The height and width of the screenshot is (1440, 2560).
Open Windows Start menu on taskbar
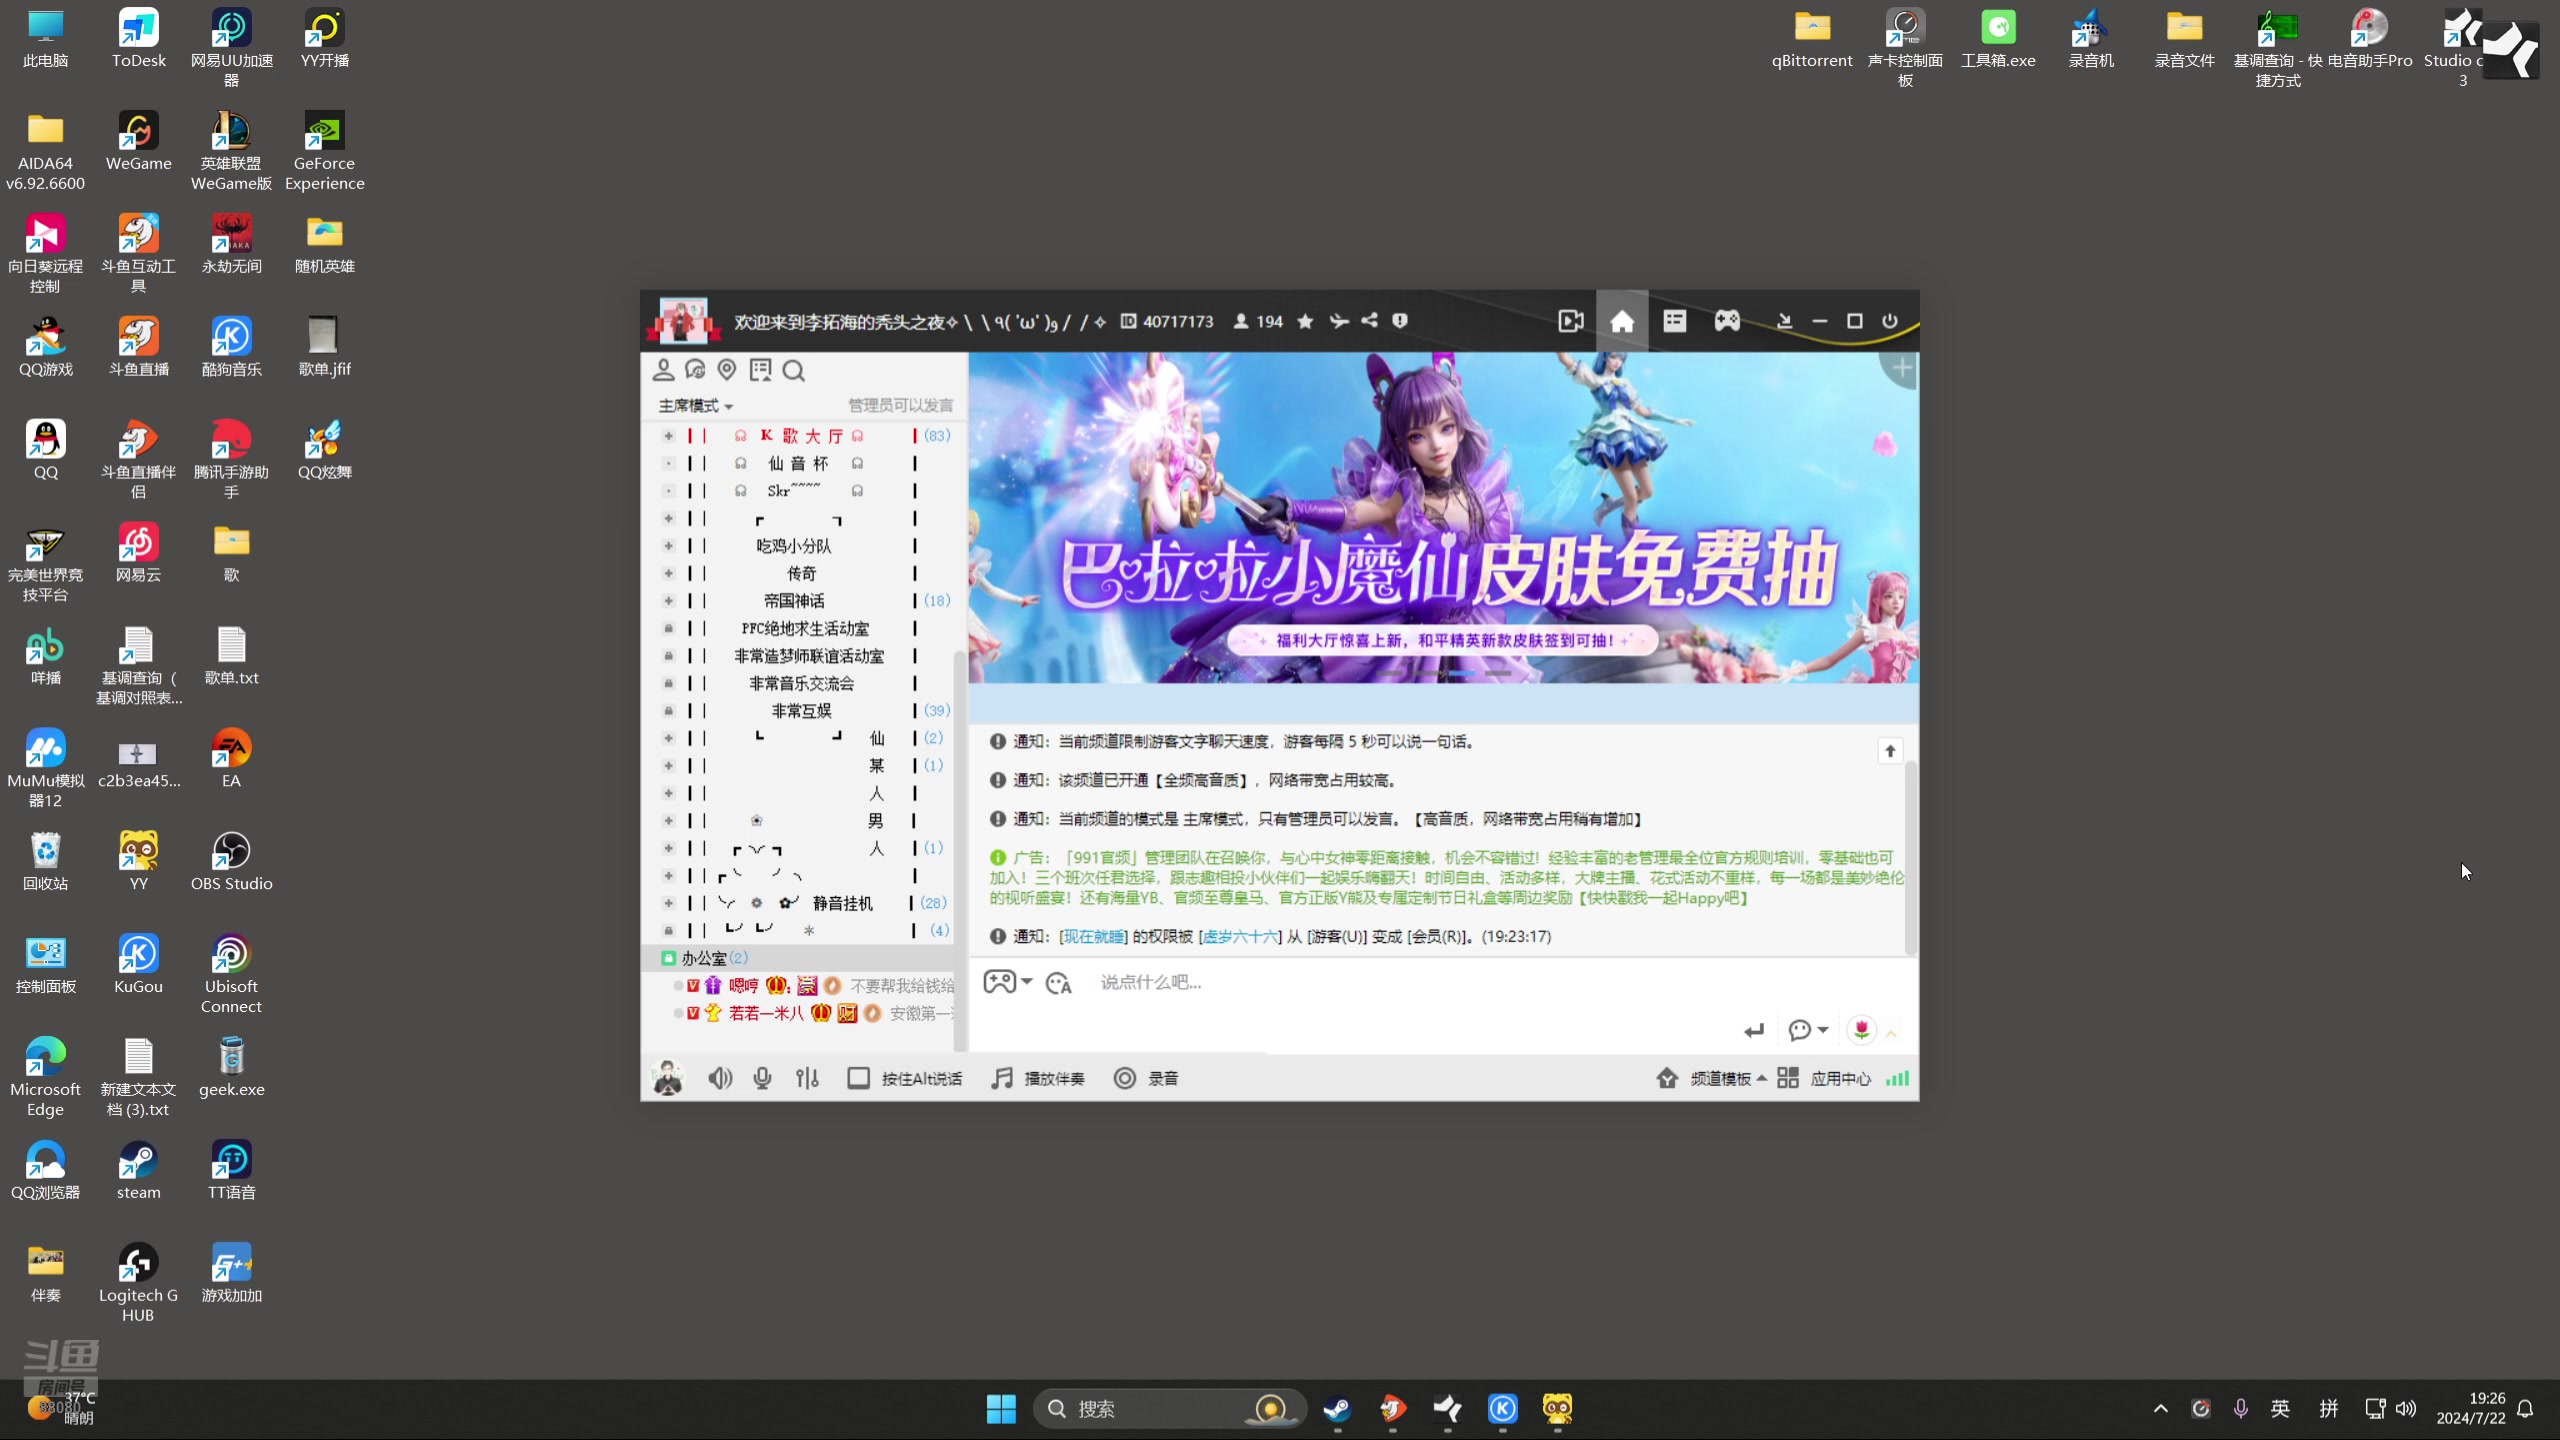(1000, 1409)
